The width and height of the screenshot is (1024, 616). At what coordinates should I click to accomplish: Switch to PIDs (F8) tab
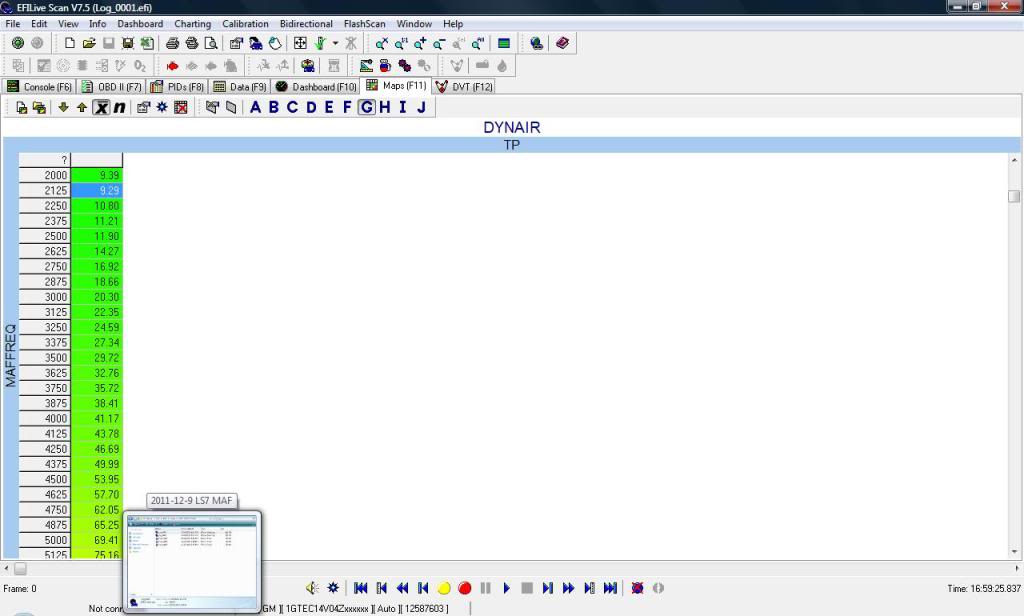[x=177, y=86]
